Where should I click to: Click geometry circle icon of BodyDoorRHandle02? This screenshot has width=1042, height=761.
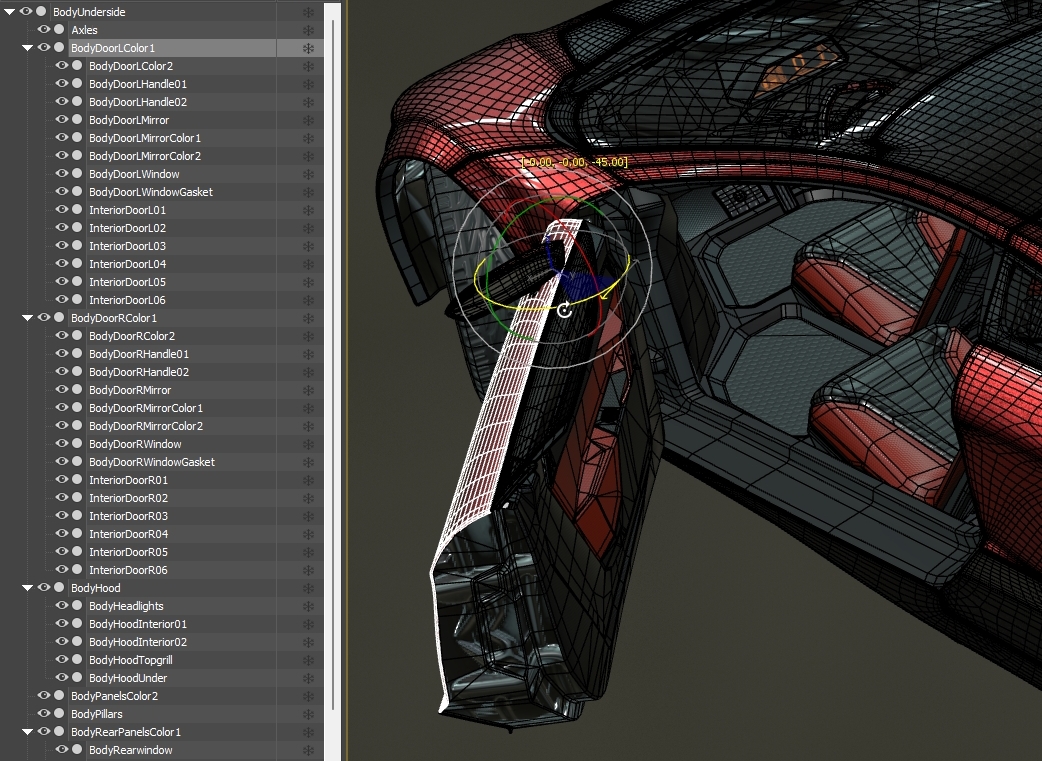coord(77,372)
